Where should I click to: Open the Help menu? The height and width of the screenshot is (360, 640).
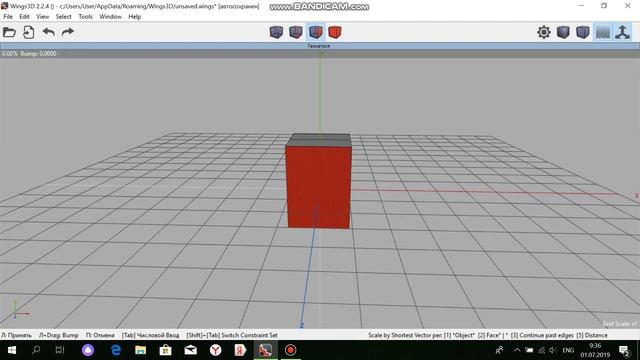pos(134,17)
